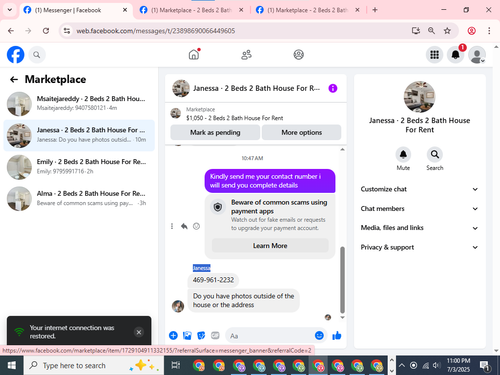This screenshot has width=500, height=375.
Task: Open Chrome three-dot menu
Action: click(489, 31)
